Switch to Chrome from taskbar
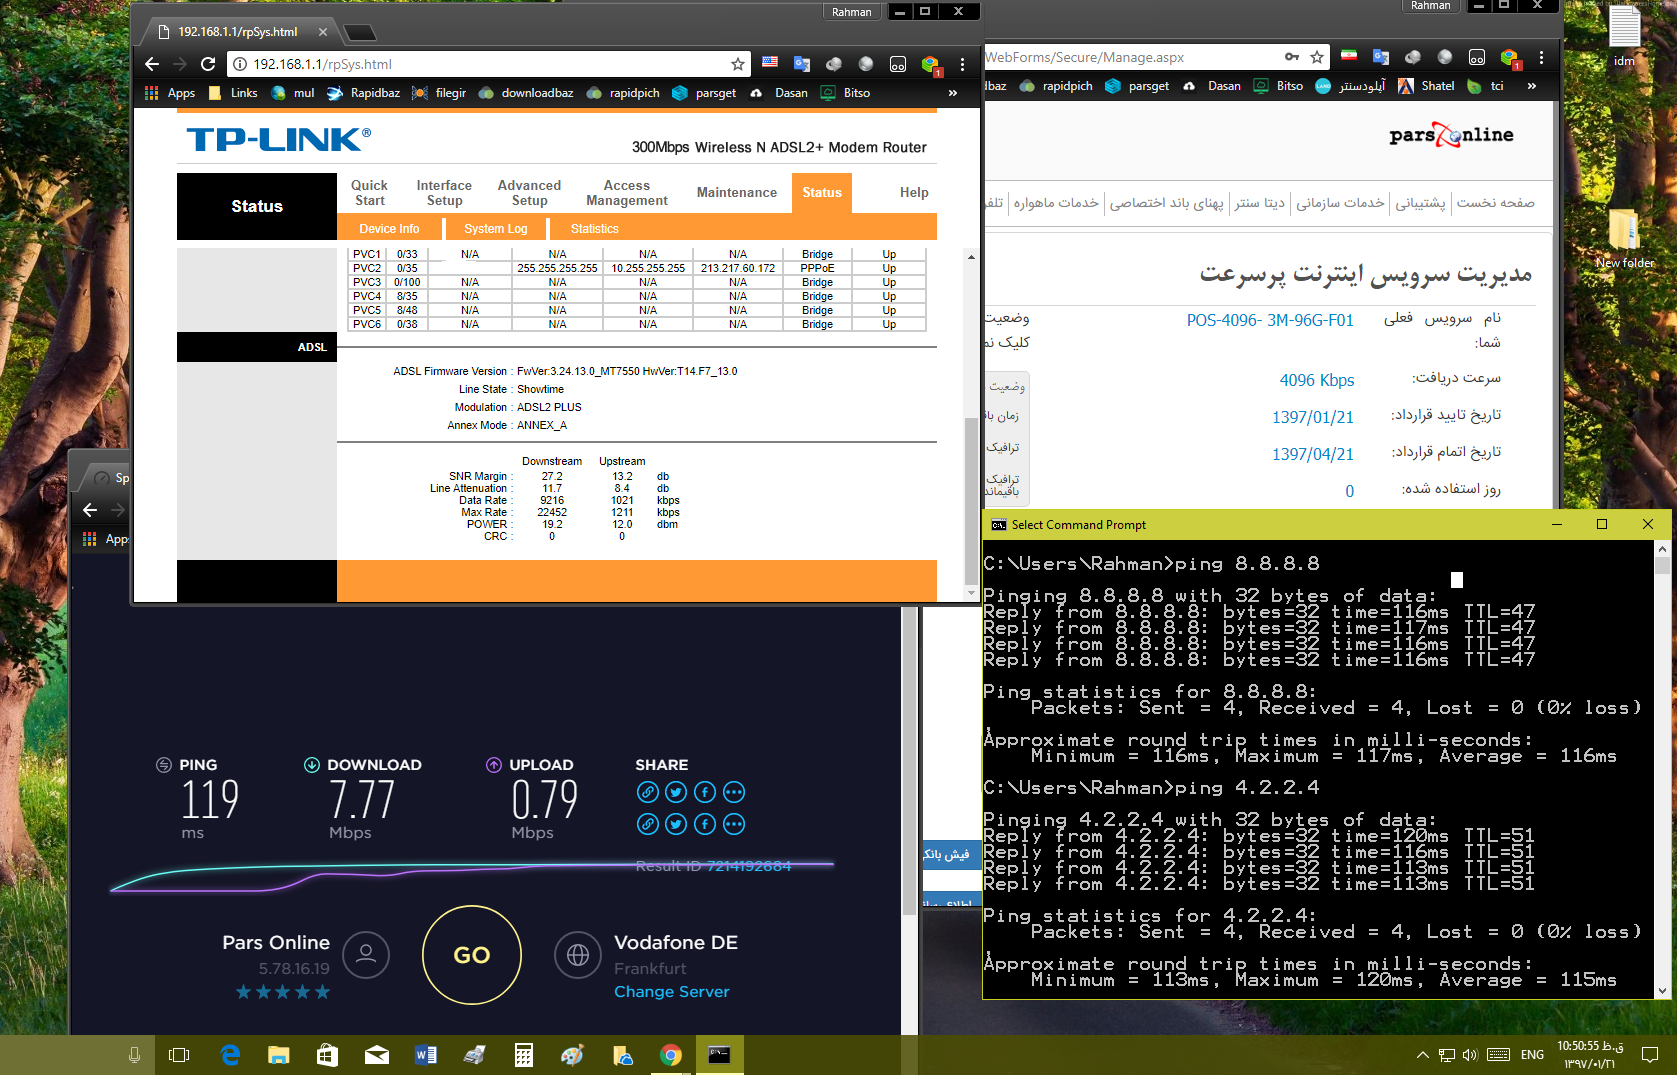Image resolution: width=1677 pixels, height=1075 pixels. click(x=670, y=1055)
